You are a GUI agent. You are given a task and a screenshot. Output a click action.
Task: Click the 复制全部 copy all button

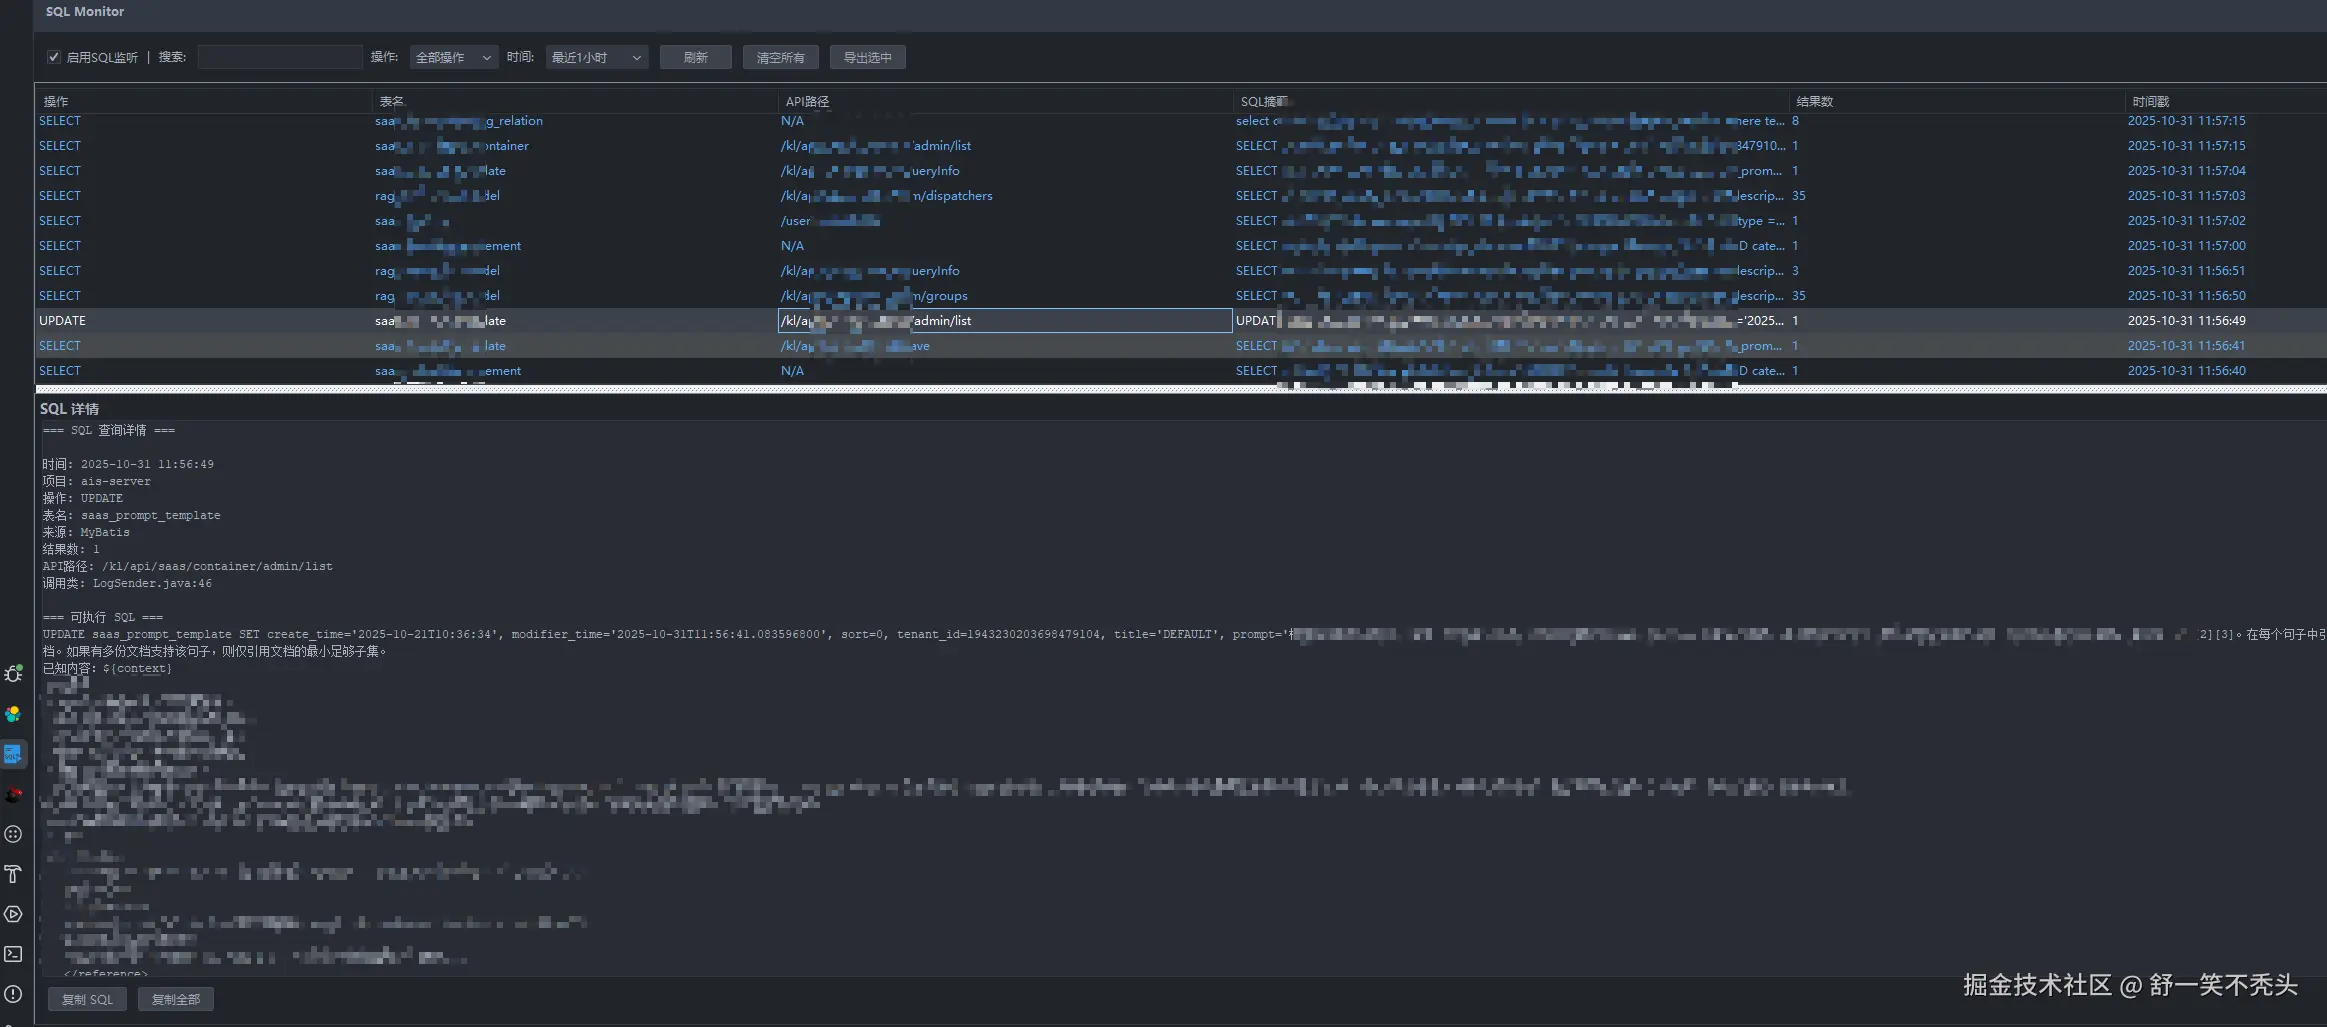click(x=175, y=999)
